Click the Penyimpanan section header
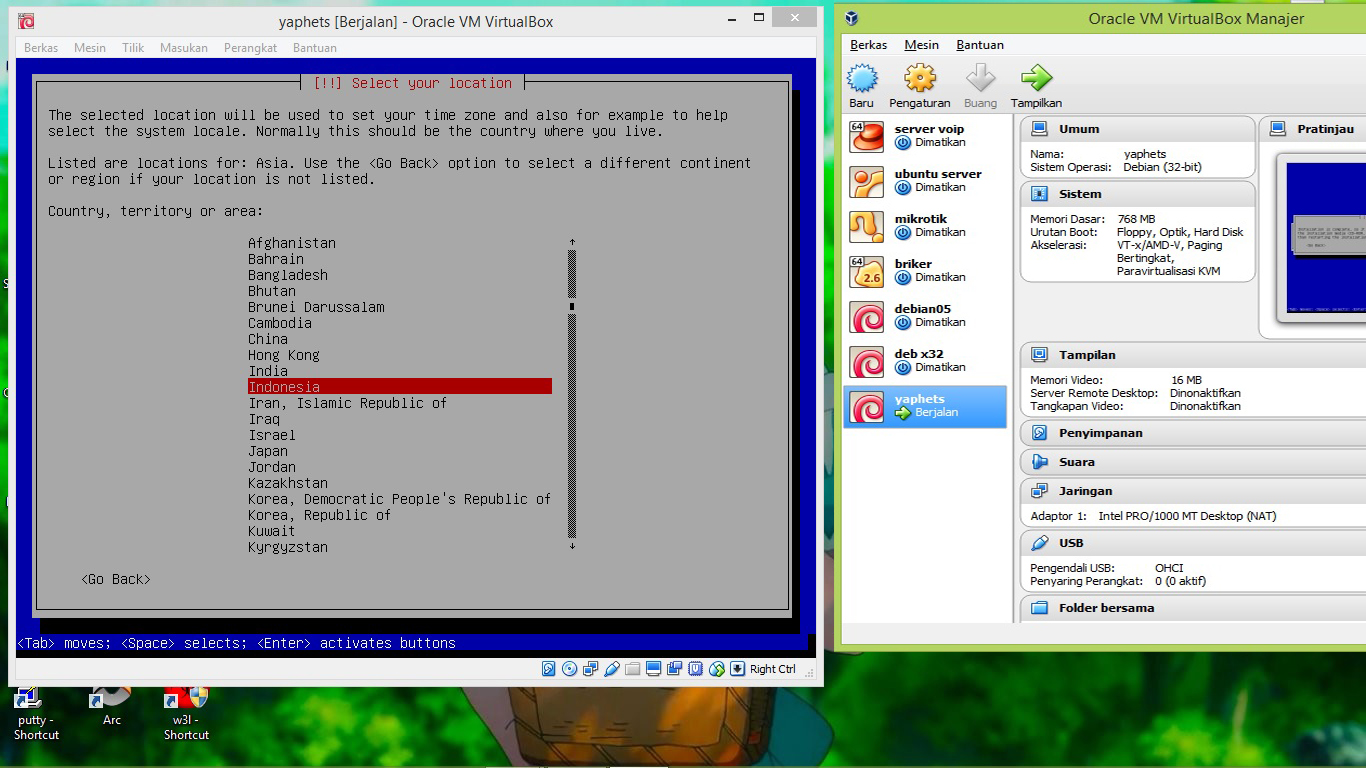Viewport: 1366px width, 768px height. [x=1194, y=433]
